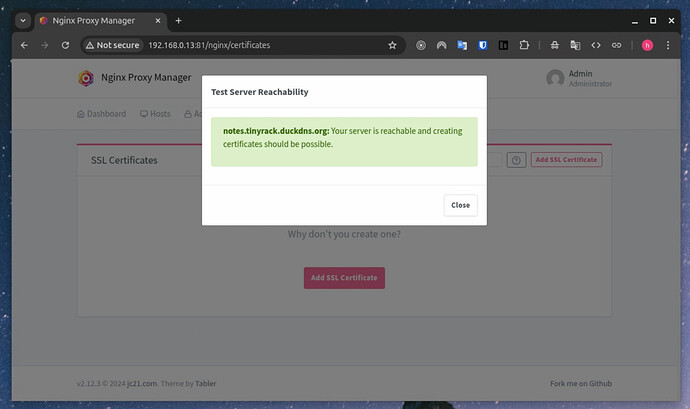Click the filled Add SSL Certificate center button

(344, 278)
